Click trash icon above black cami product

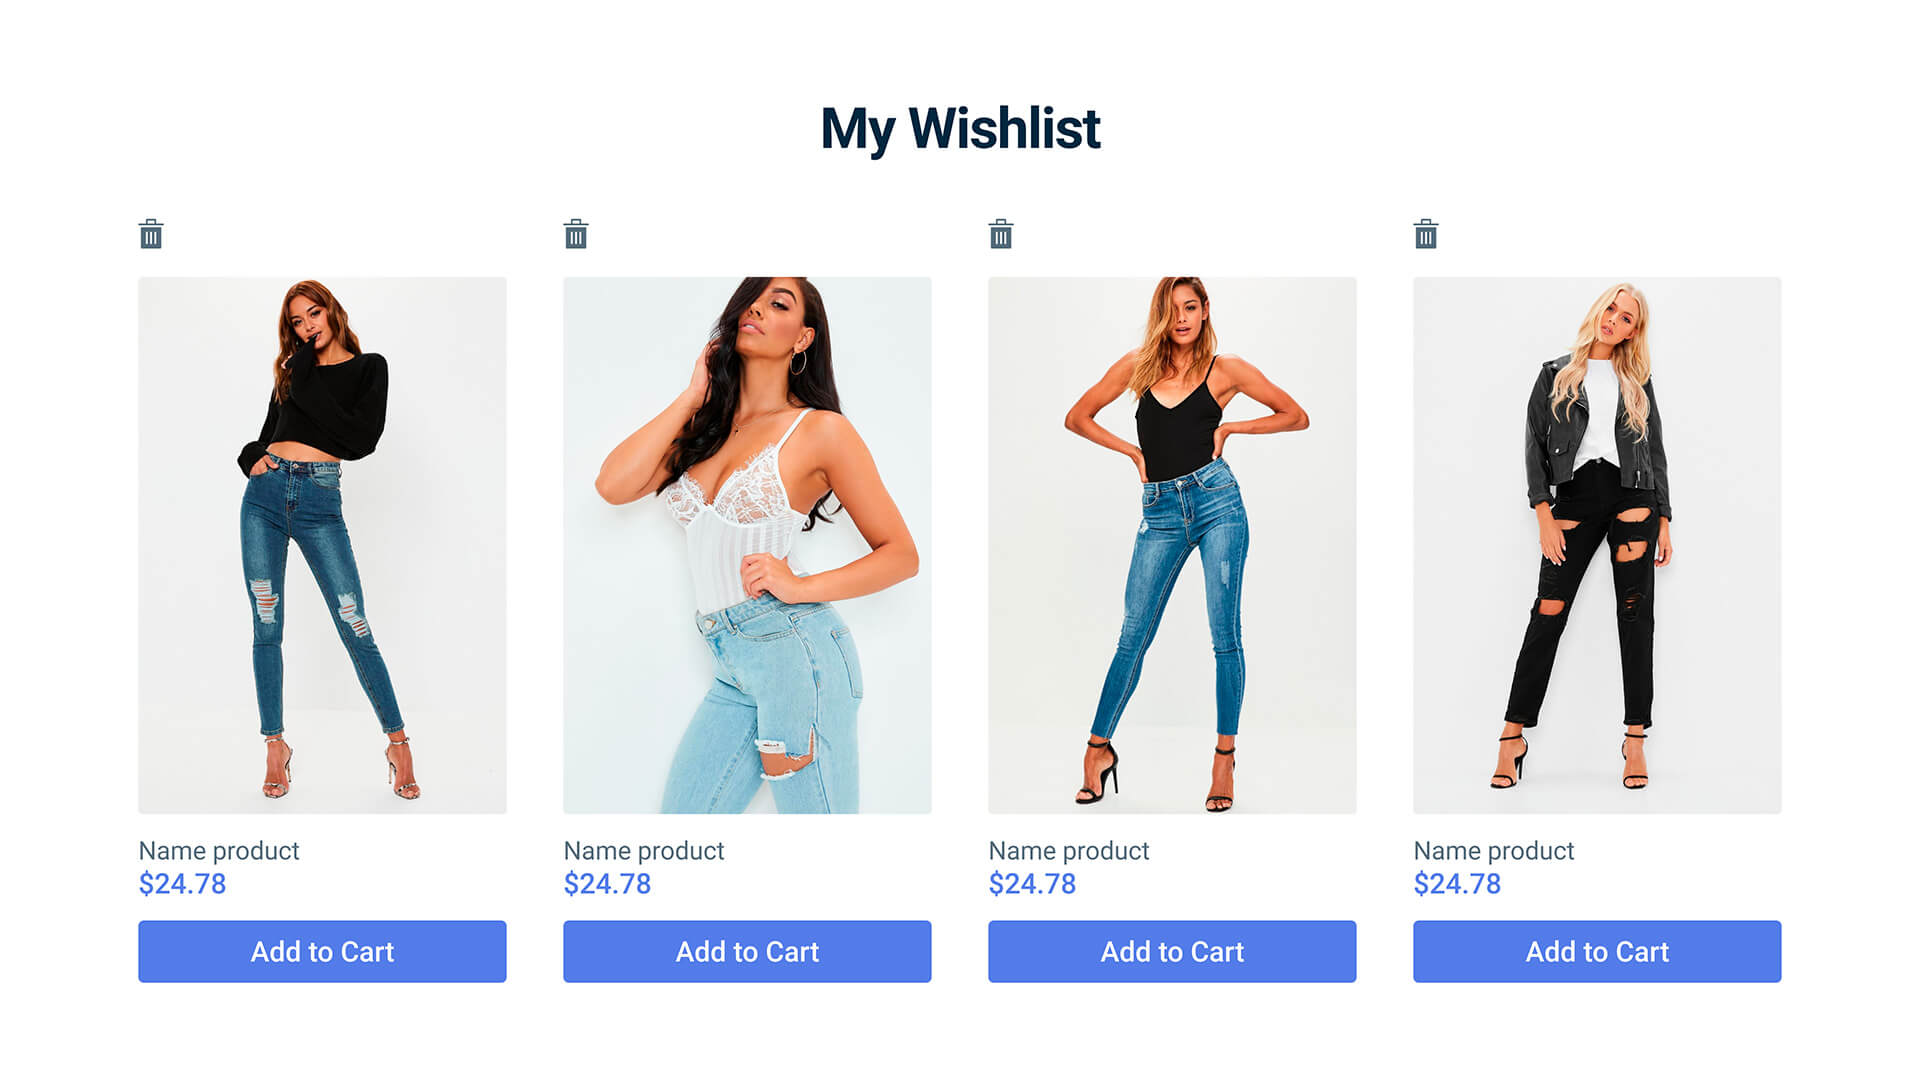tap(1001, 234)
